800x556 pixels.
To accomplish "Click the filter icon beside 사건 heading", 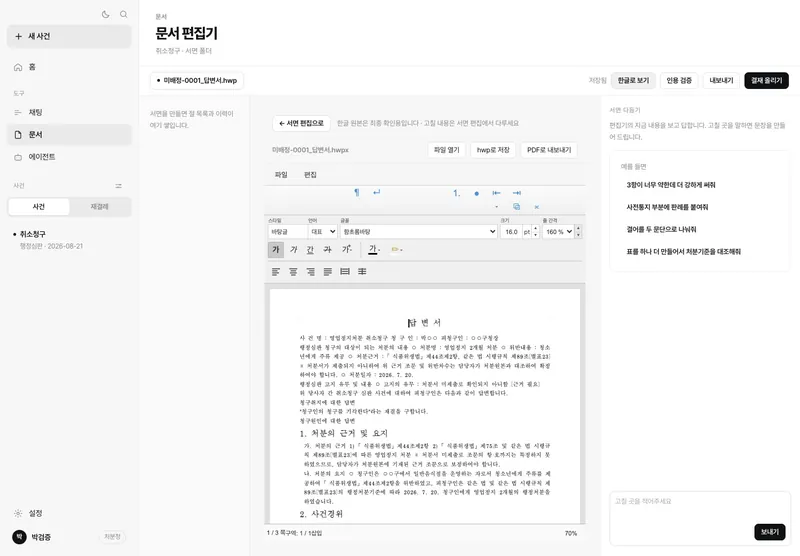I will (x=118, y=186).
